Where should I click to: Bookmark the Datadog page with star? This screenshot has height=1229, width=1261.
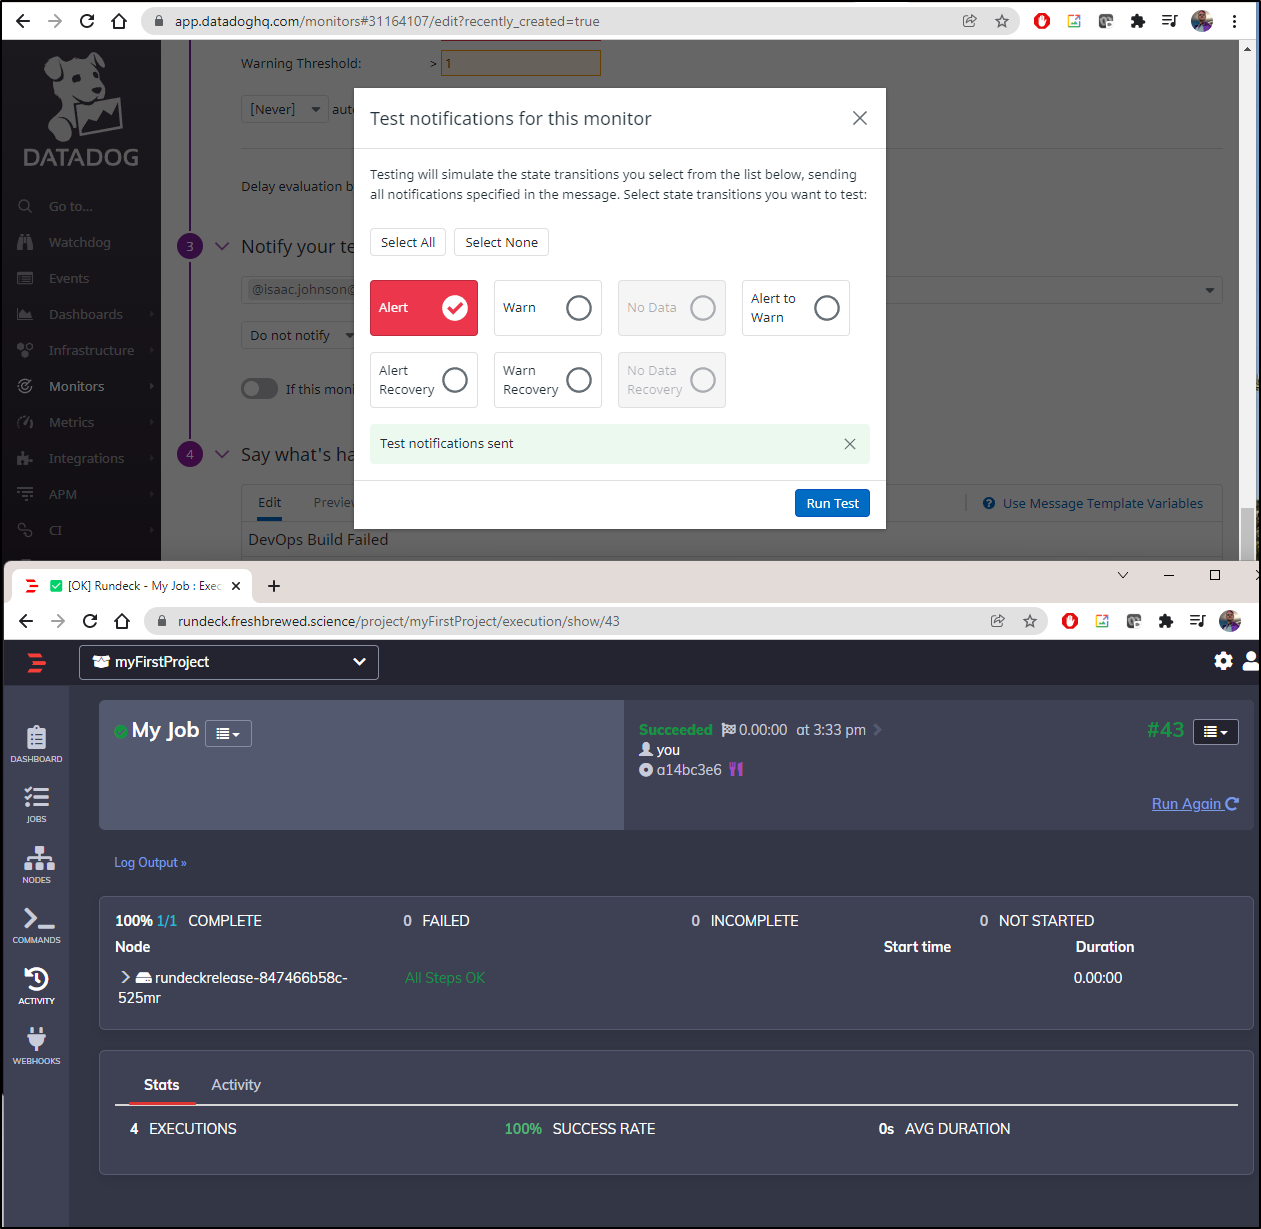pos(1001,21)
